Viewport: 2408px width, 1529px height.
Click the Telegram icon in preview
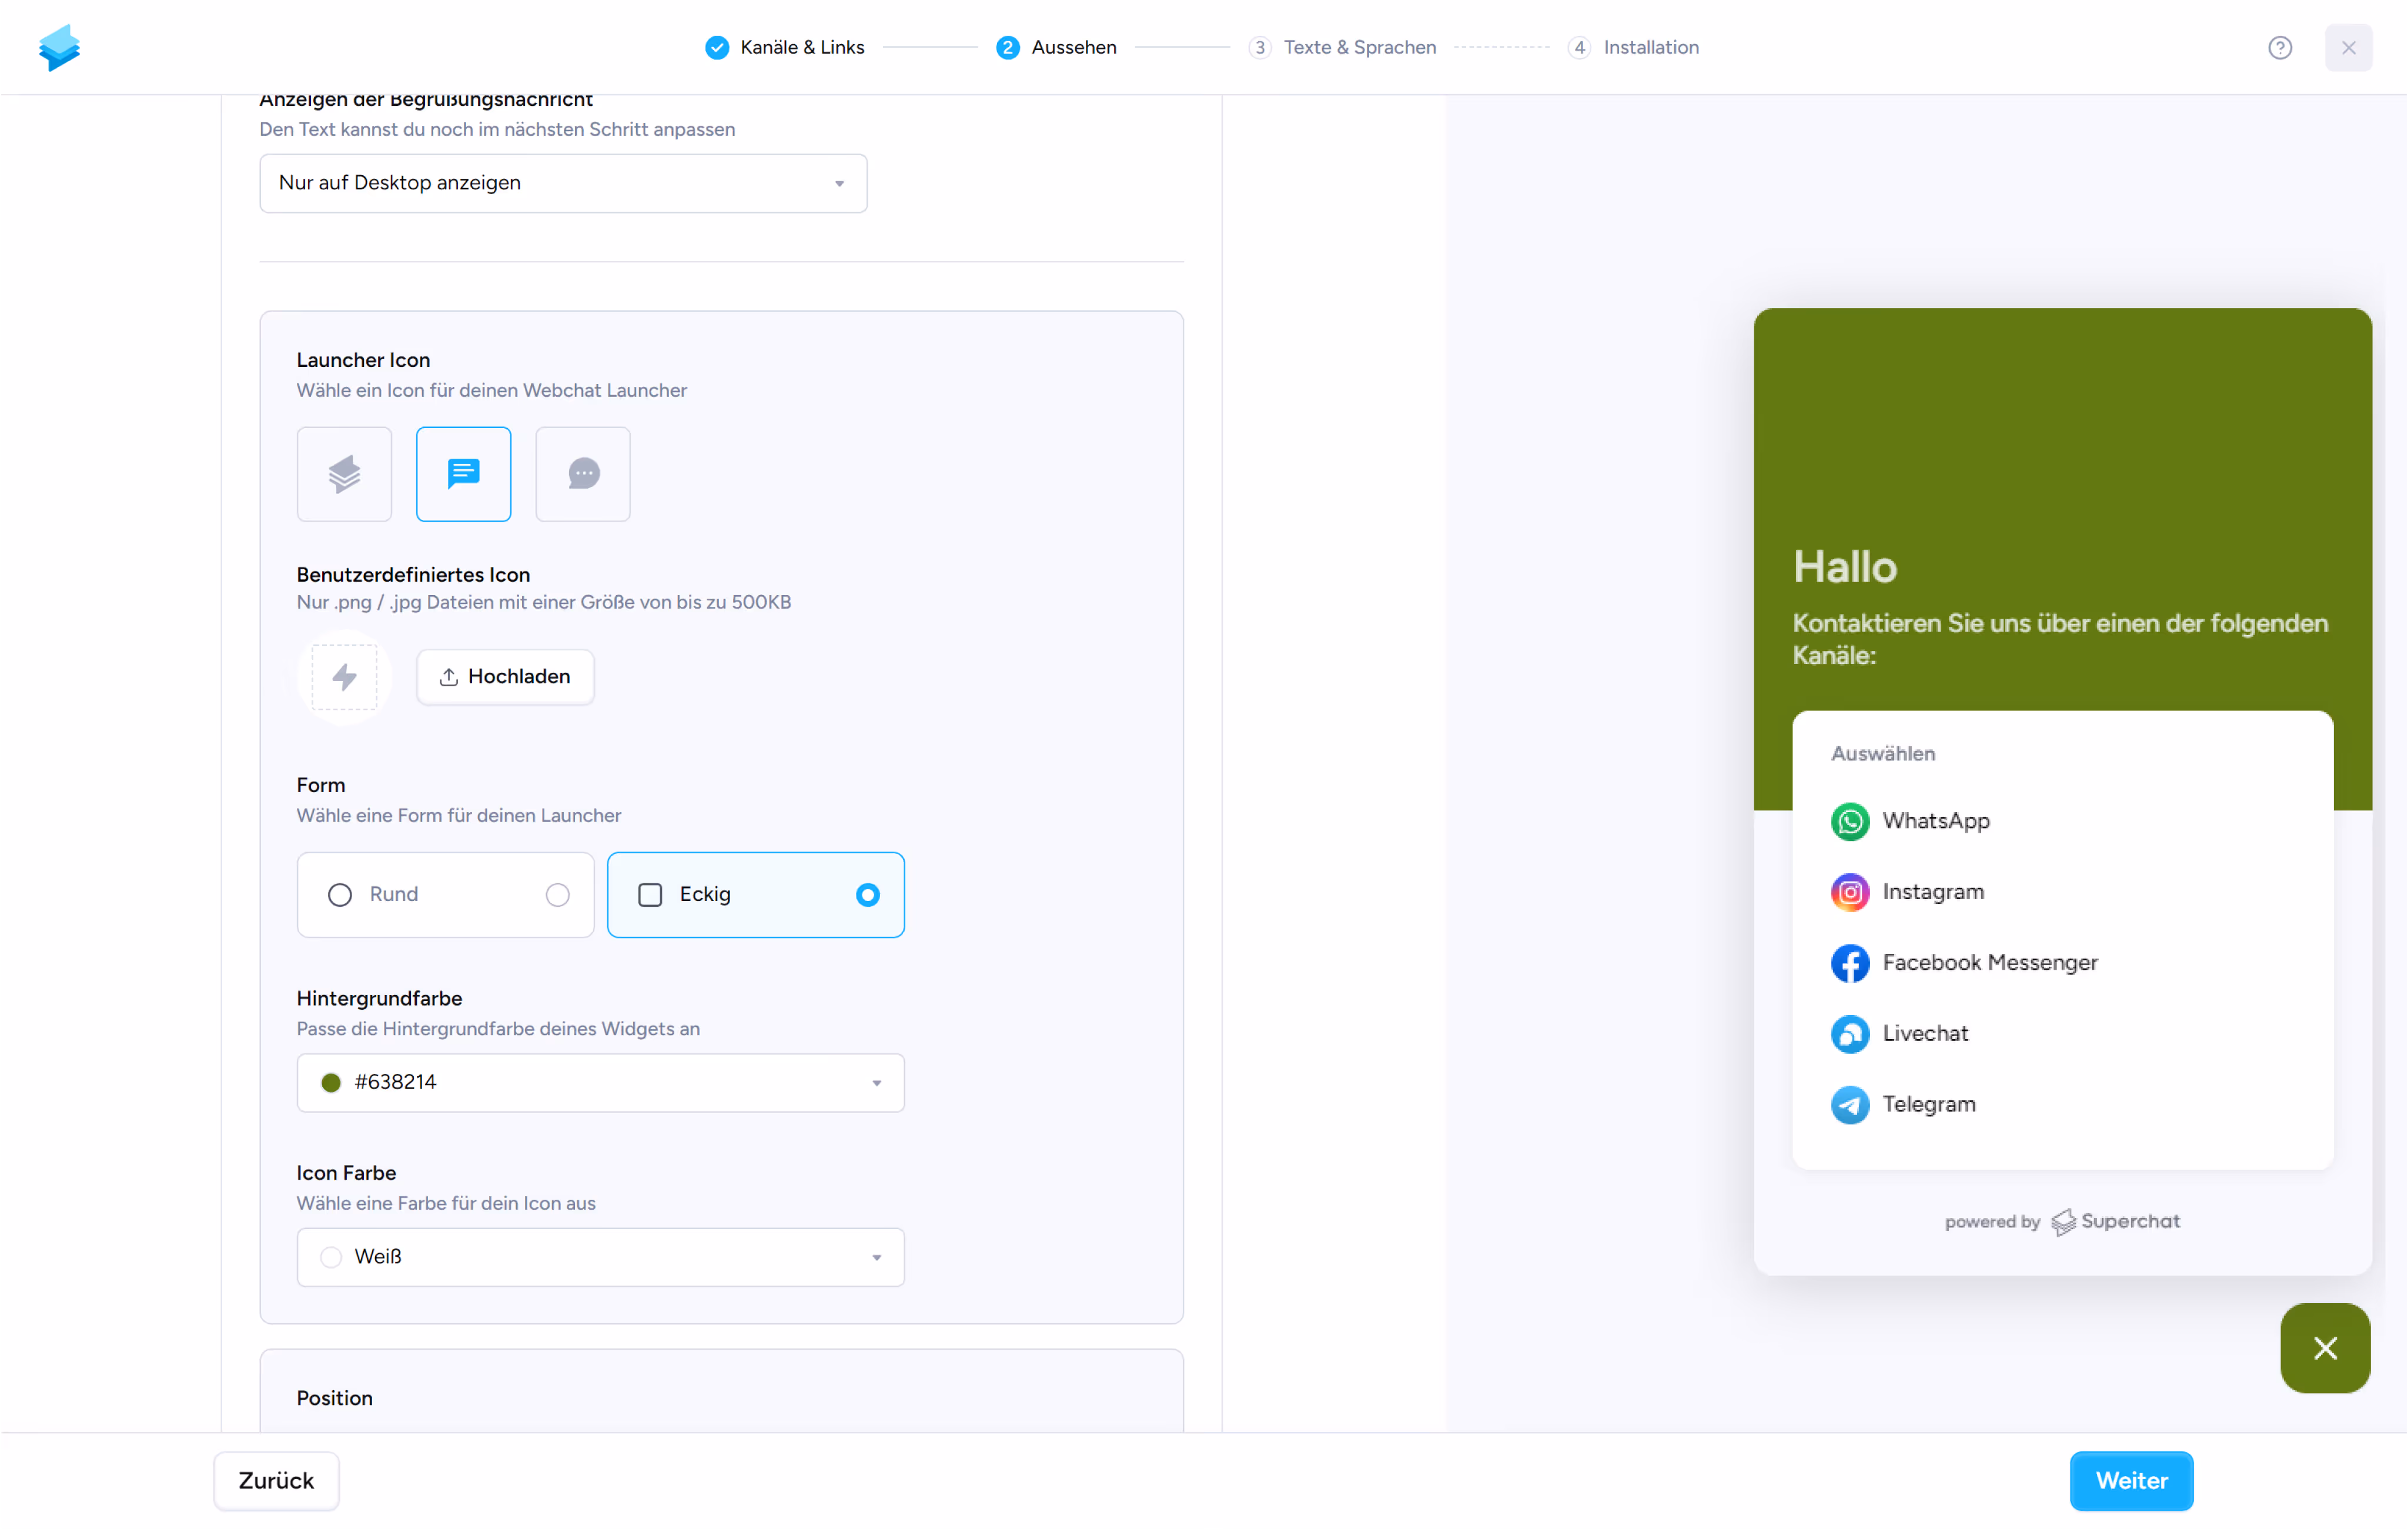pyautogui.click(x=1849, y=1104)
